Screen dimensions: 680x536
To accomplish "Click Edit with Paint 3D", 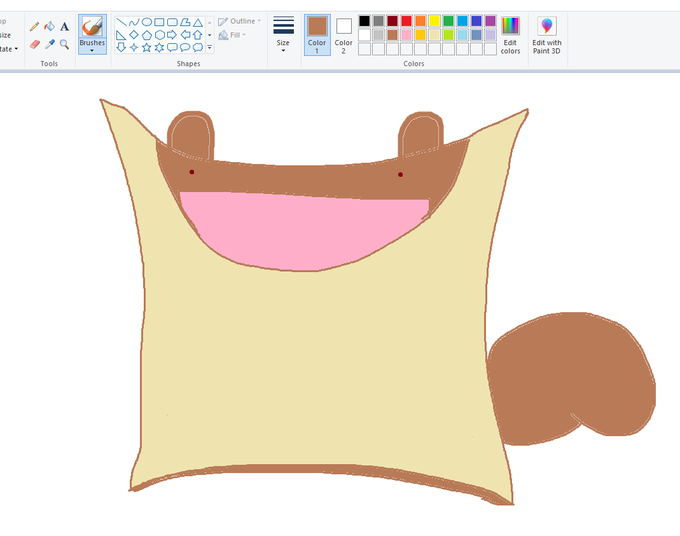I will coord(547,35).
